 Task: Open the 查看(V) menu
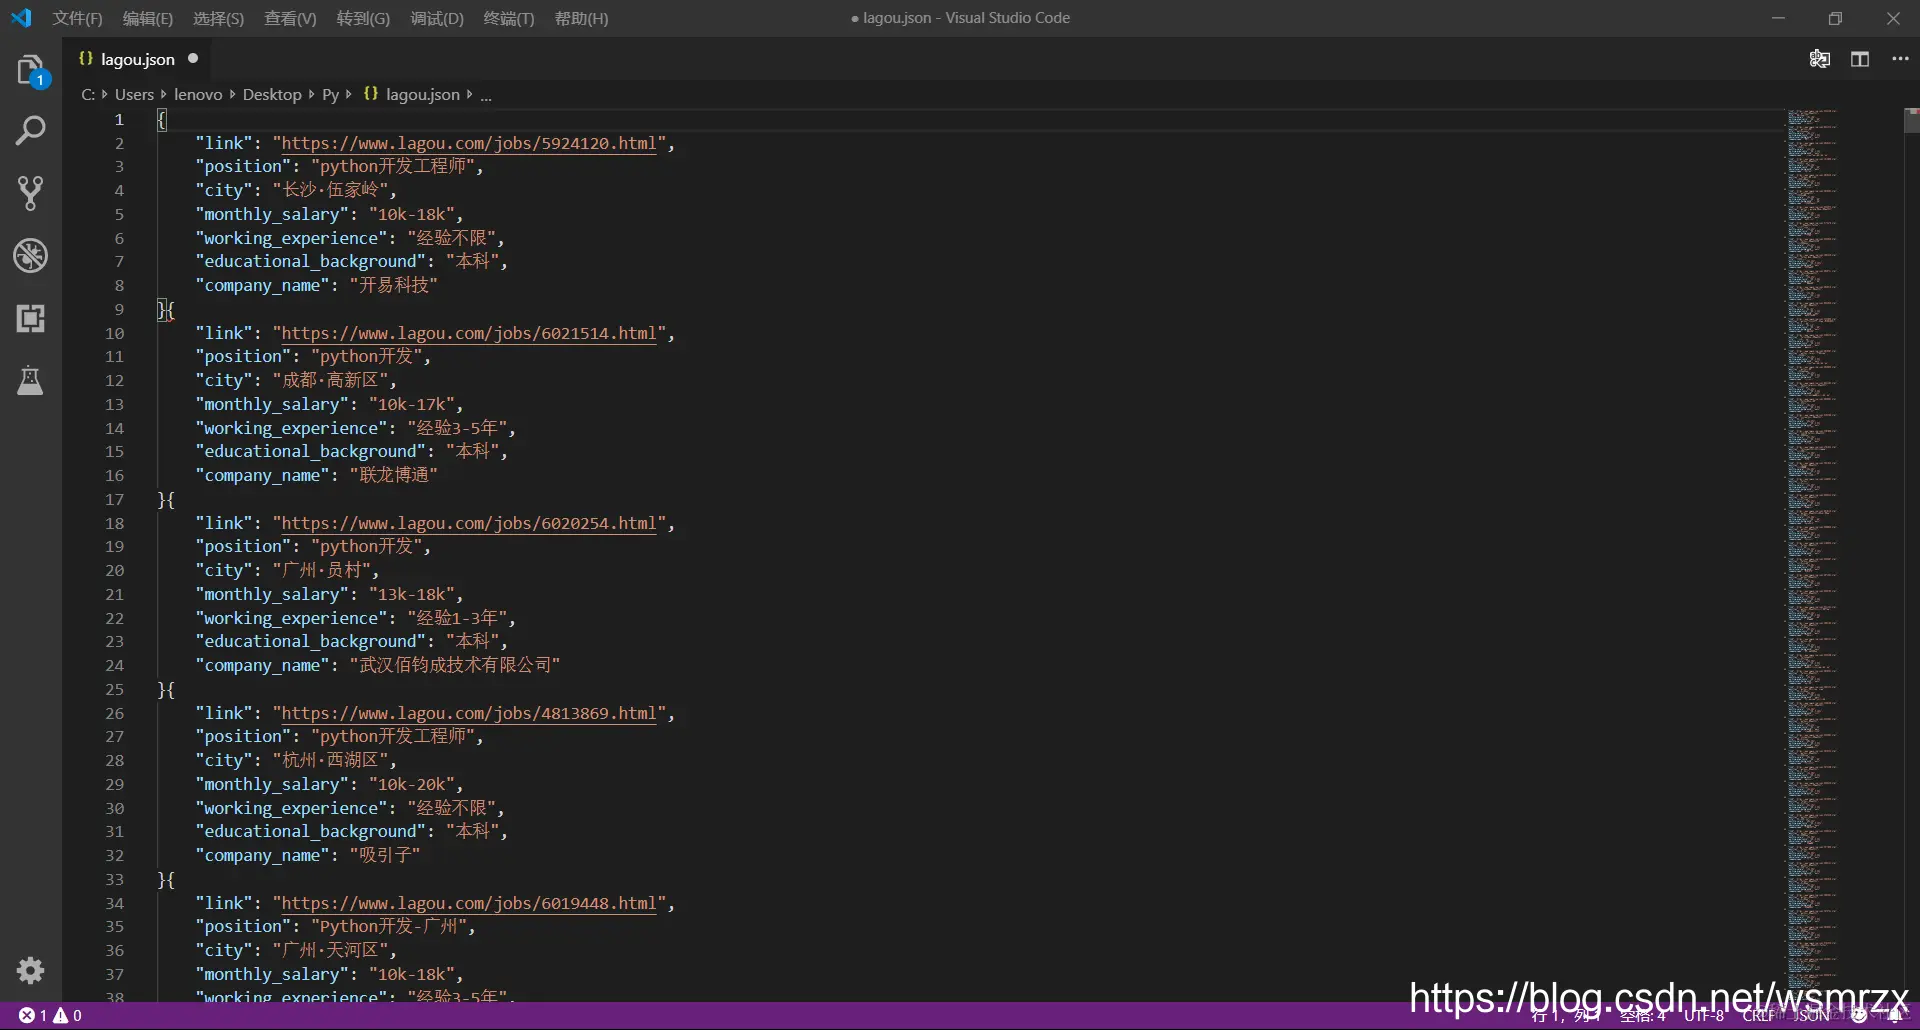point(290,18)
